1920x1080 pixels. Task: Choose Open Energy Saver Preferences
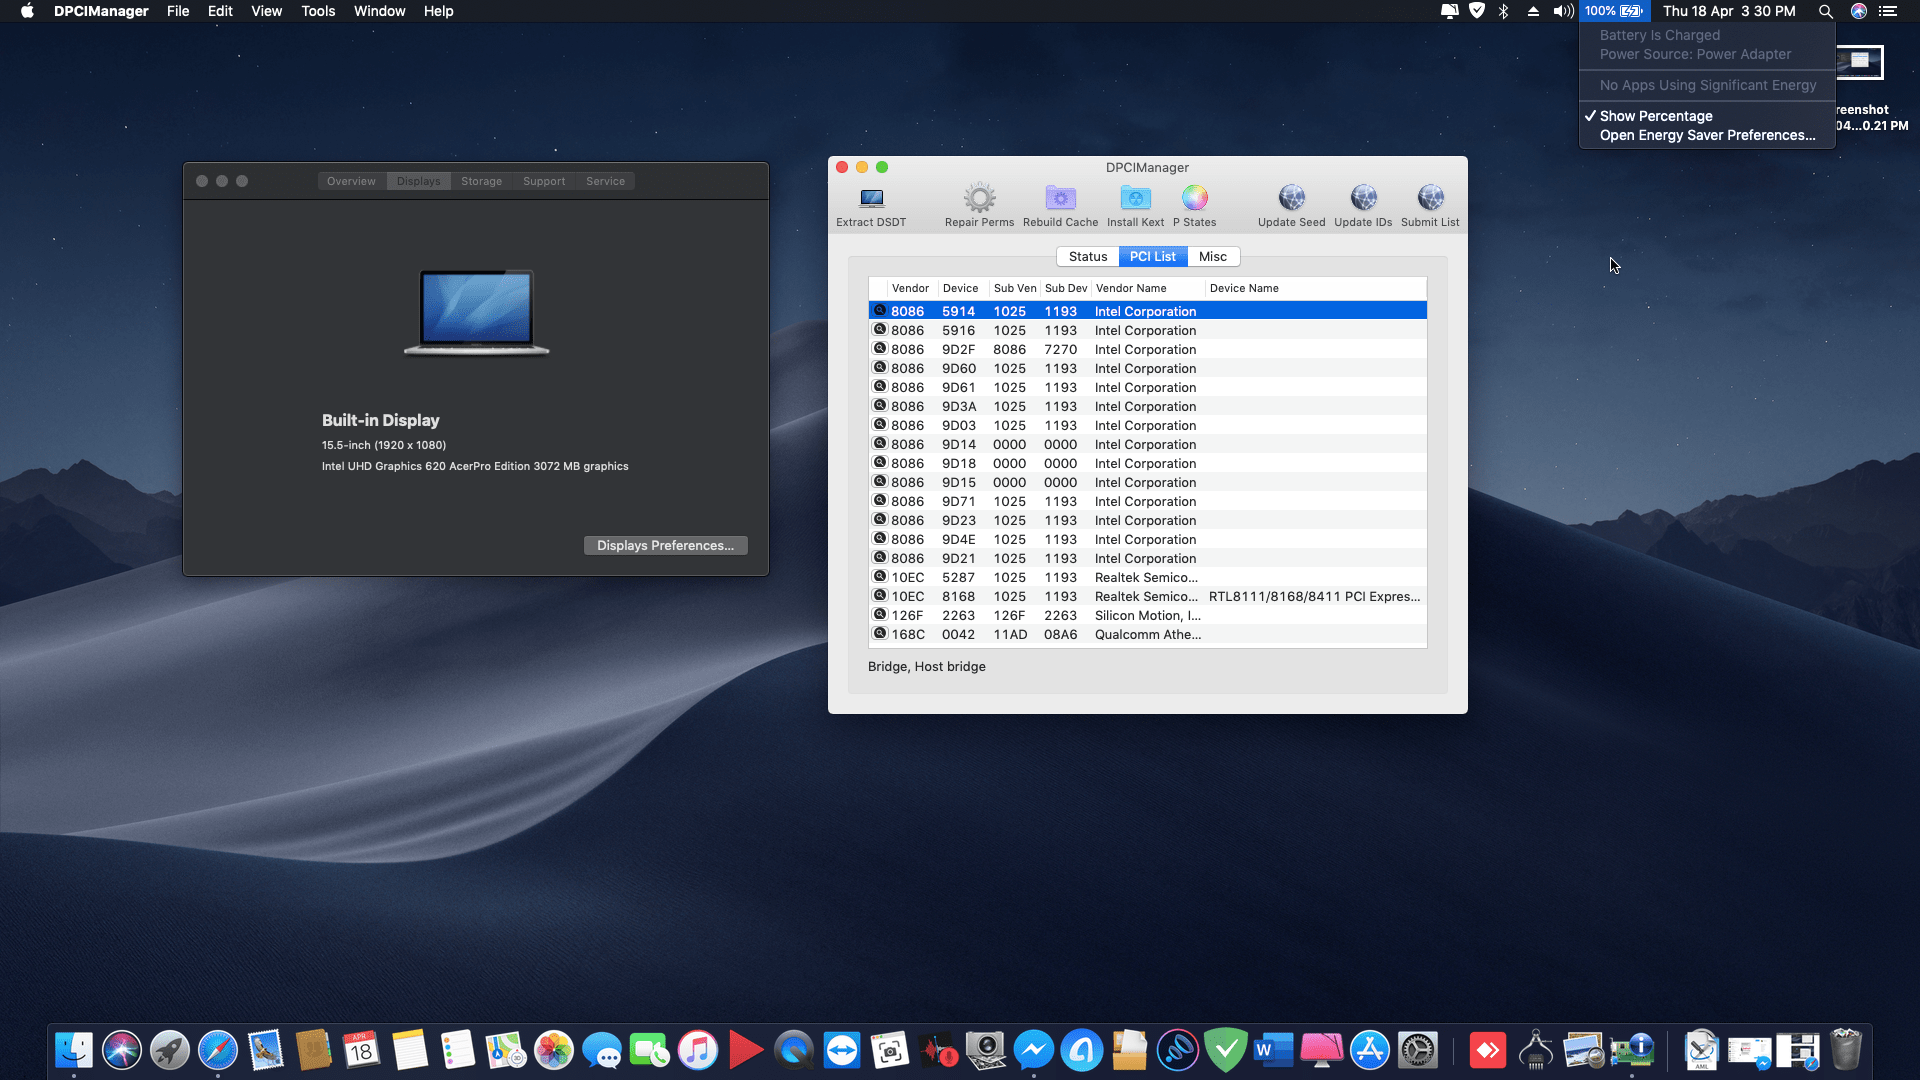click(1707, 136)
